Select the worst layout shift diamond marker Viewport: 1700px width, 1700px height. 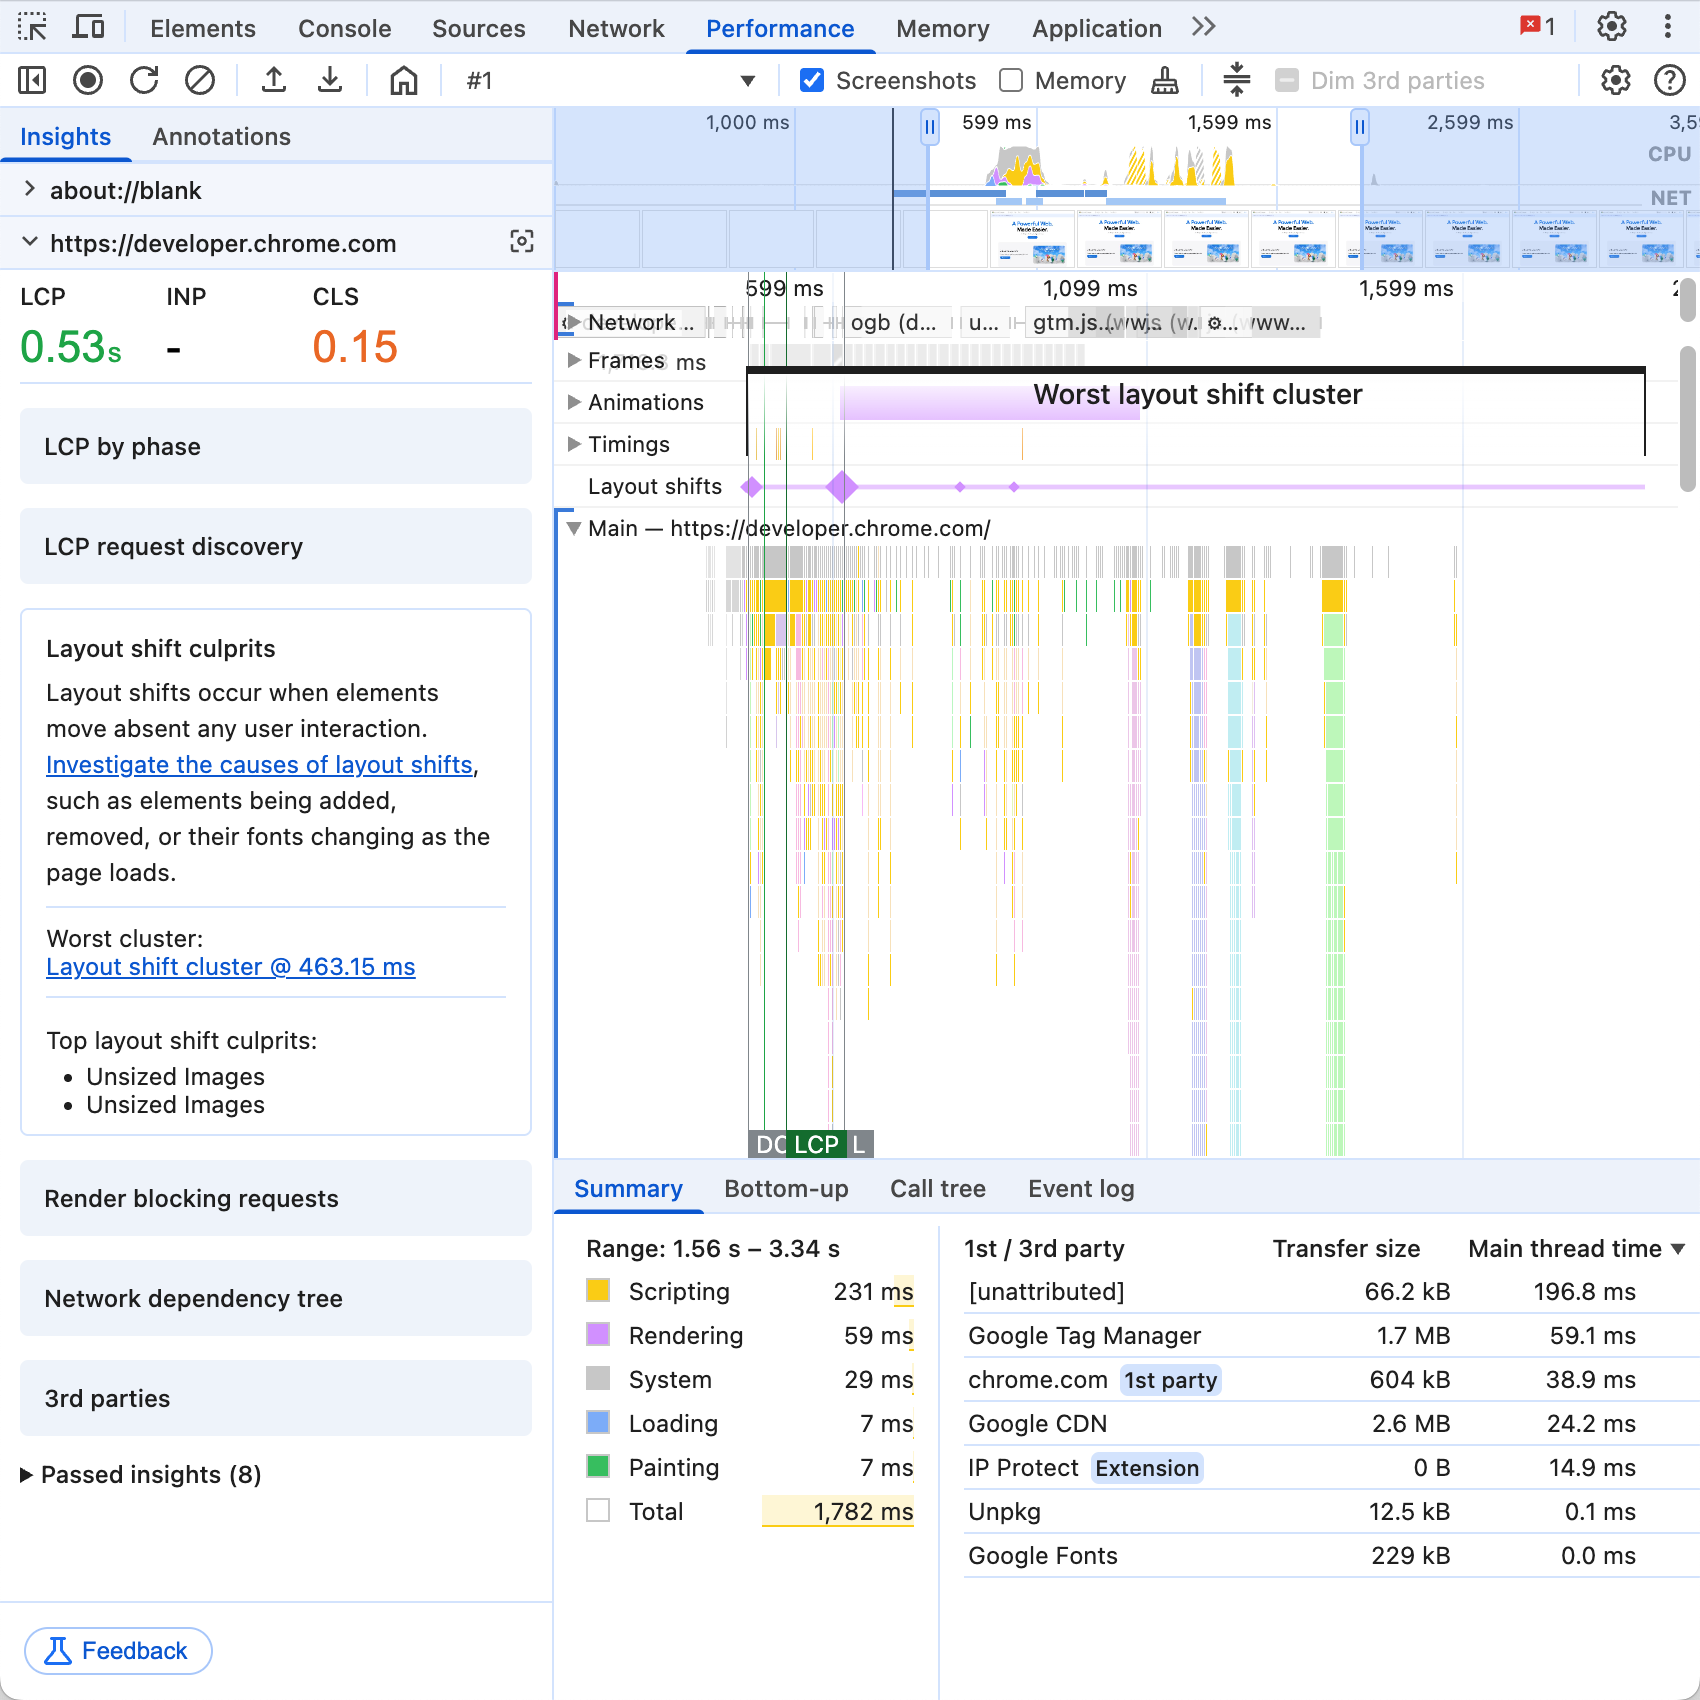(842, 487)
